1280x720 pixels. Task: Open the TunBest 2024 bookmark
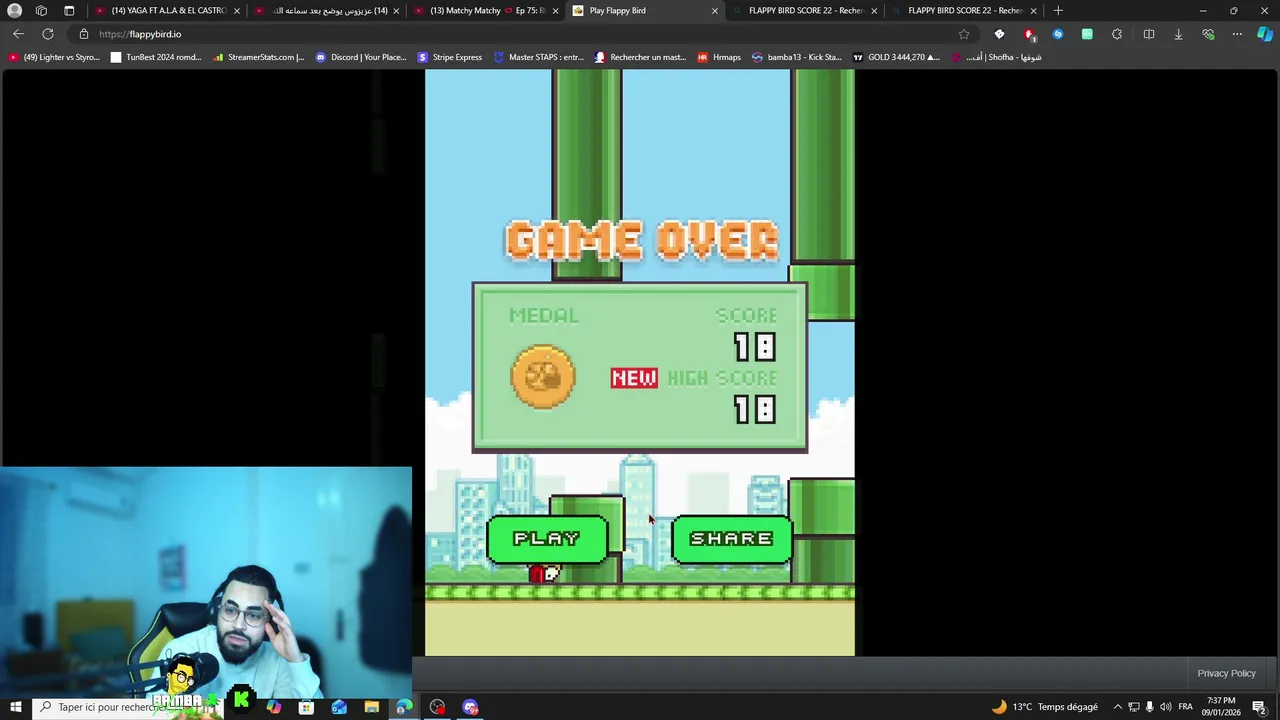(156, 57)
